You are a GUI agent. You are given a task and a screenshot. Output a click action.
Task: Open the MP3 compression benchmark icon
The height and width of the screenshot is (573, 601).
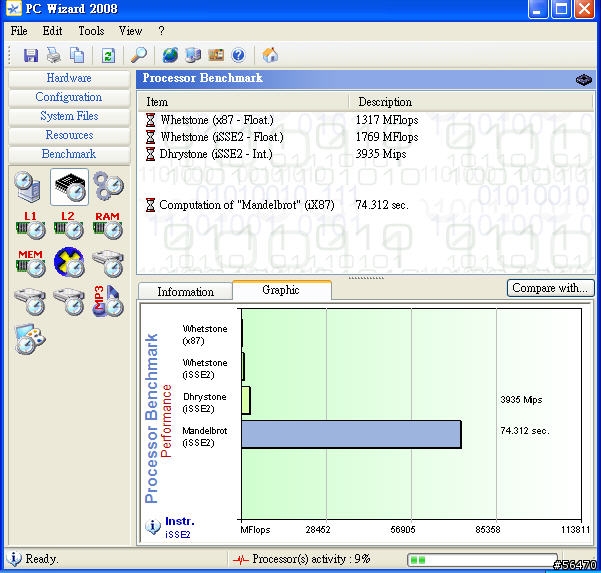point(108,301)
